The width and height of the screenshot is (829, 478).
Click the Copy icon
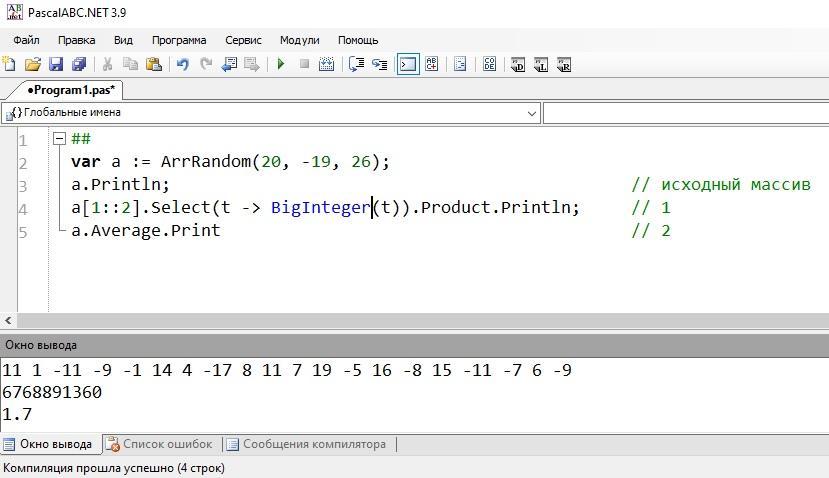(130, 65)
